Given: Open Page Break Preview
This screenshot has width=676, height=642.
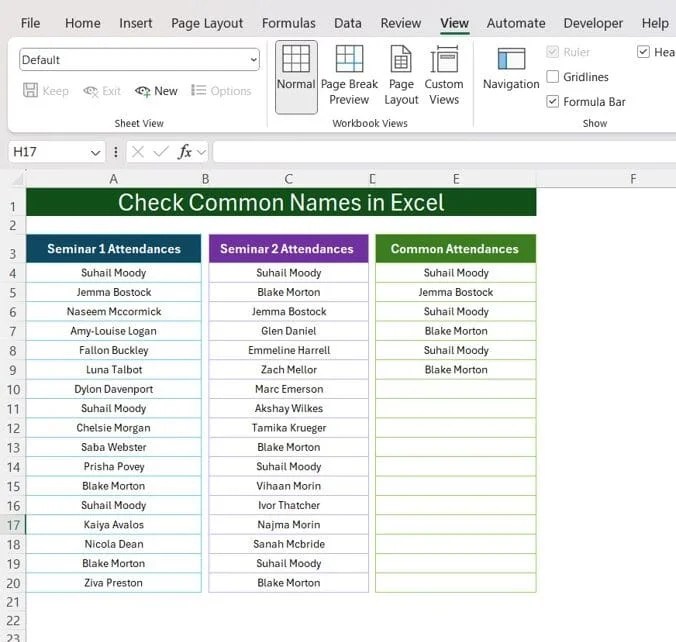Looking at the screenshot, I should (349, 75).
